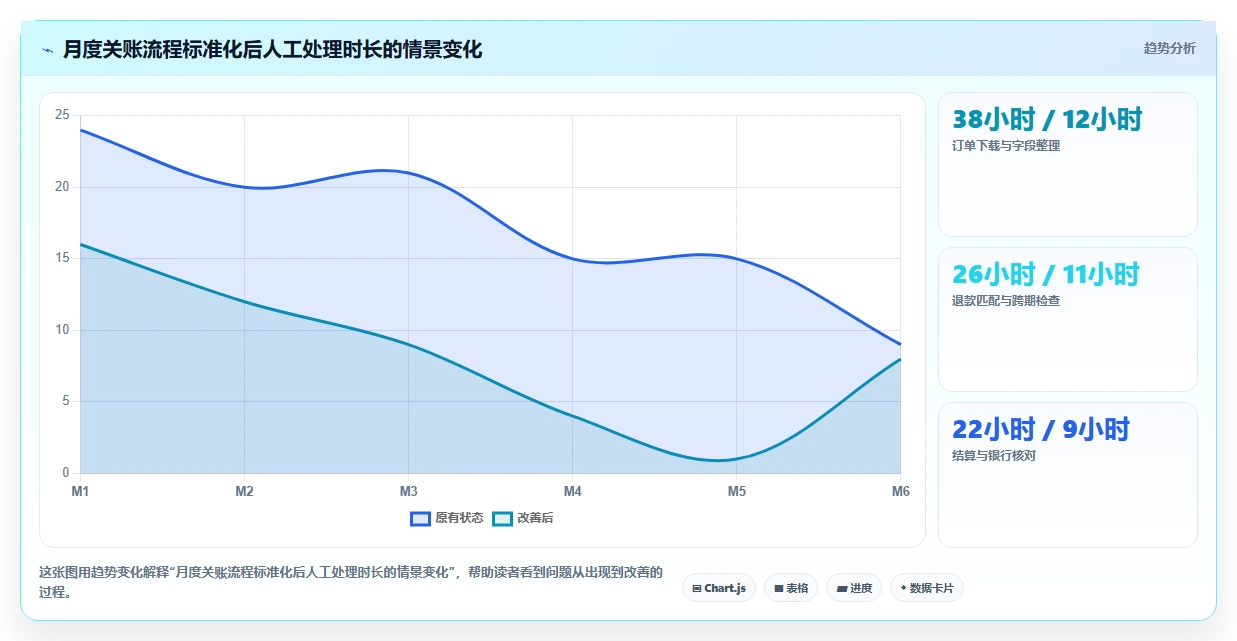Click the chart description paragraph below the chart

click(x=350, y=582)
